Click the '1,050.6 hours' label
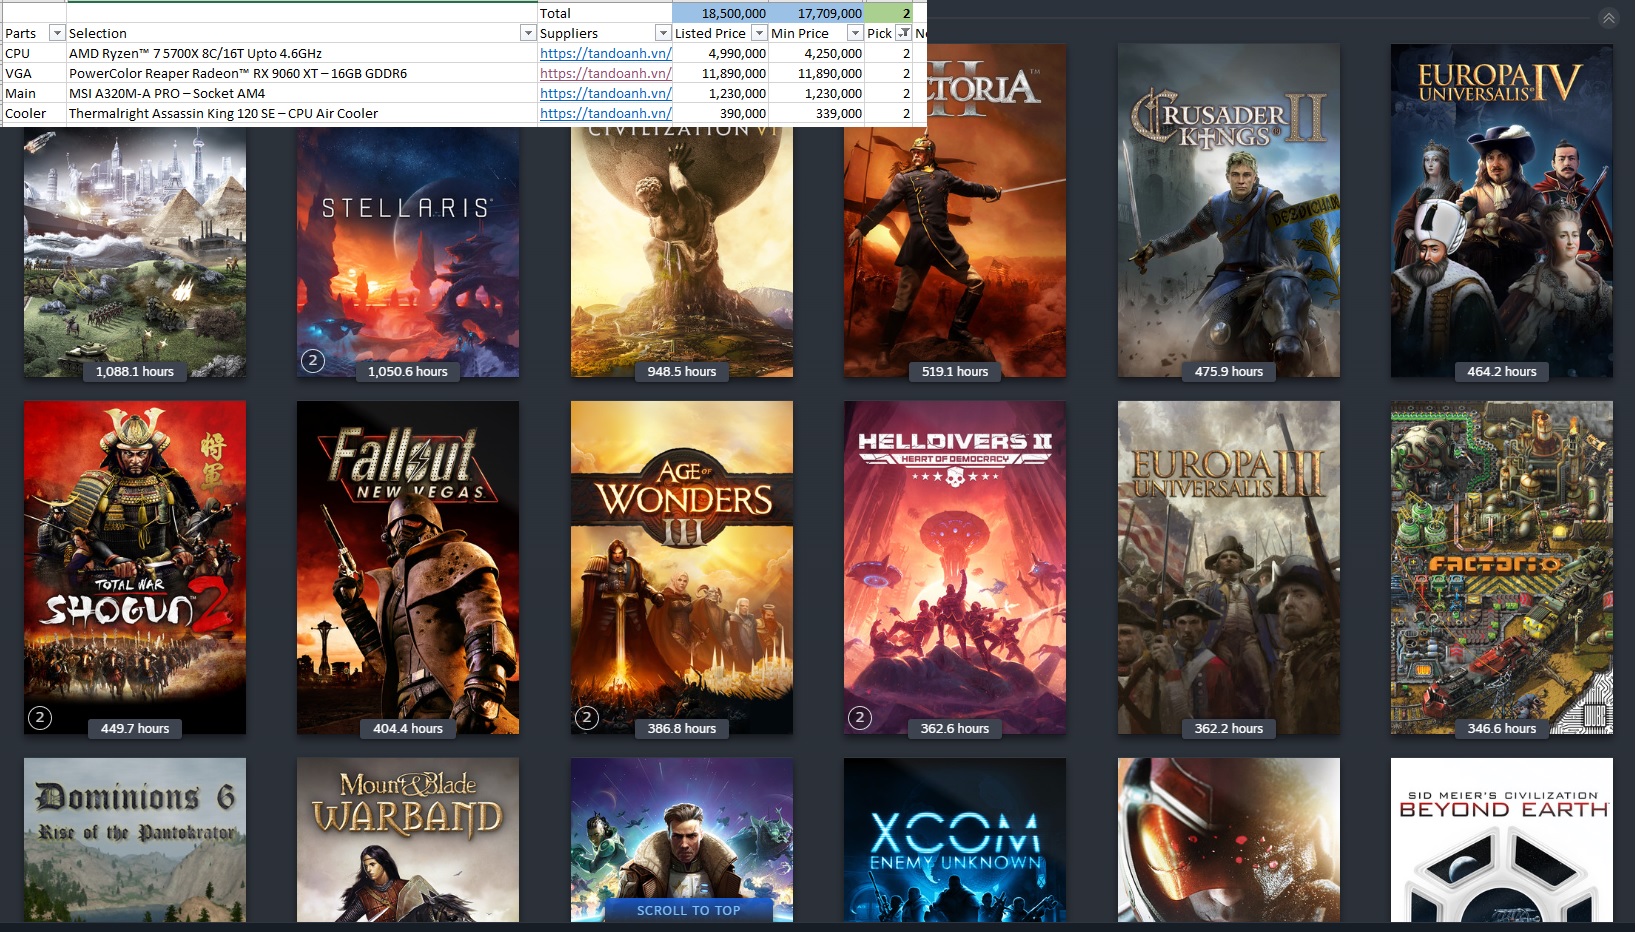The image size is (1636, 932). tap(408, 371)
